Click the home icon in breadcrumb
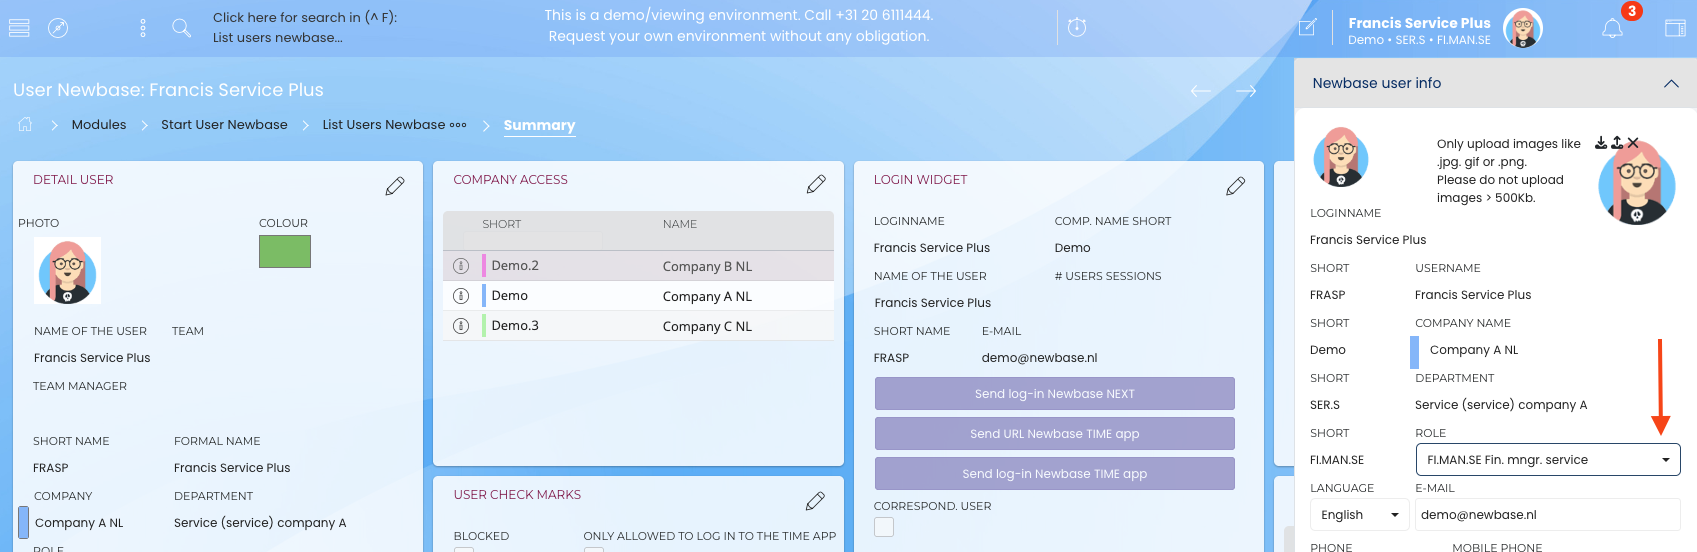 coord(25,124)
